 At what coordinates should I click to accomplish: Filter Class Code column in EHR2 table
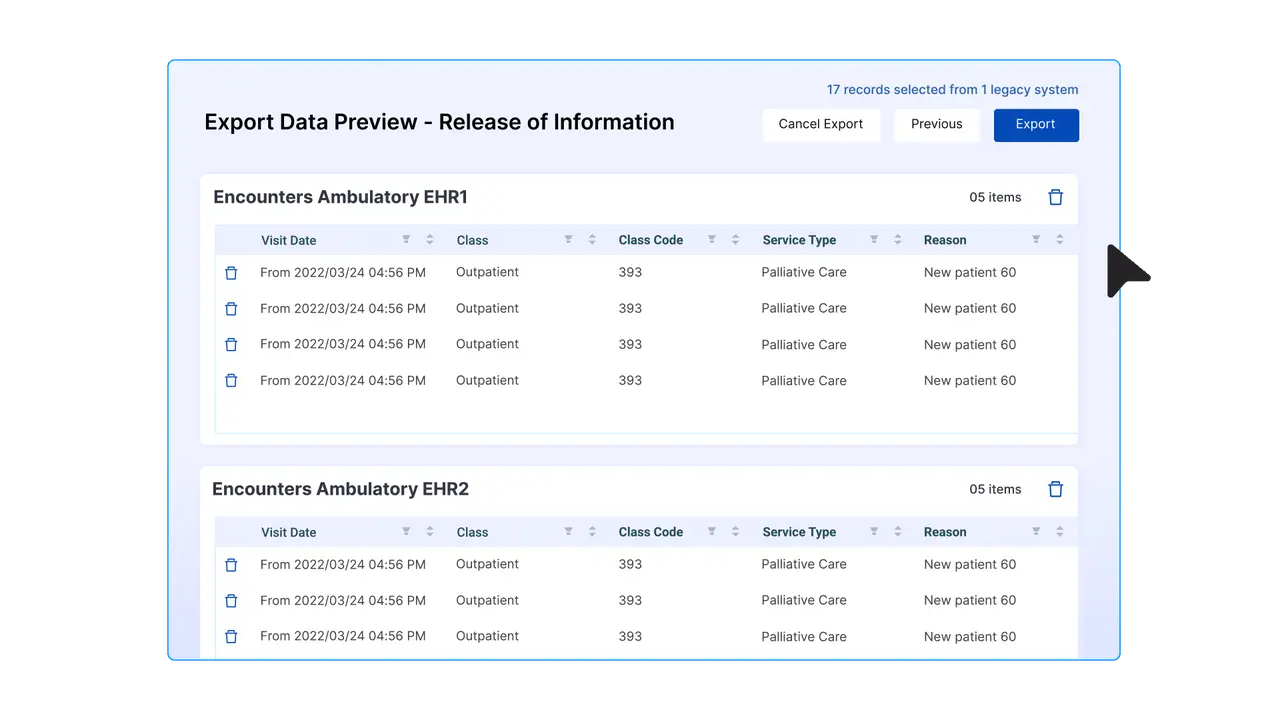(712, 532)
